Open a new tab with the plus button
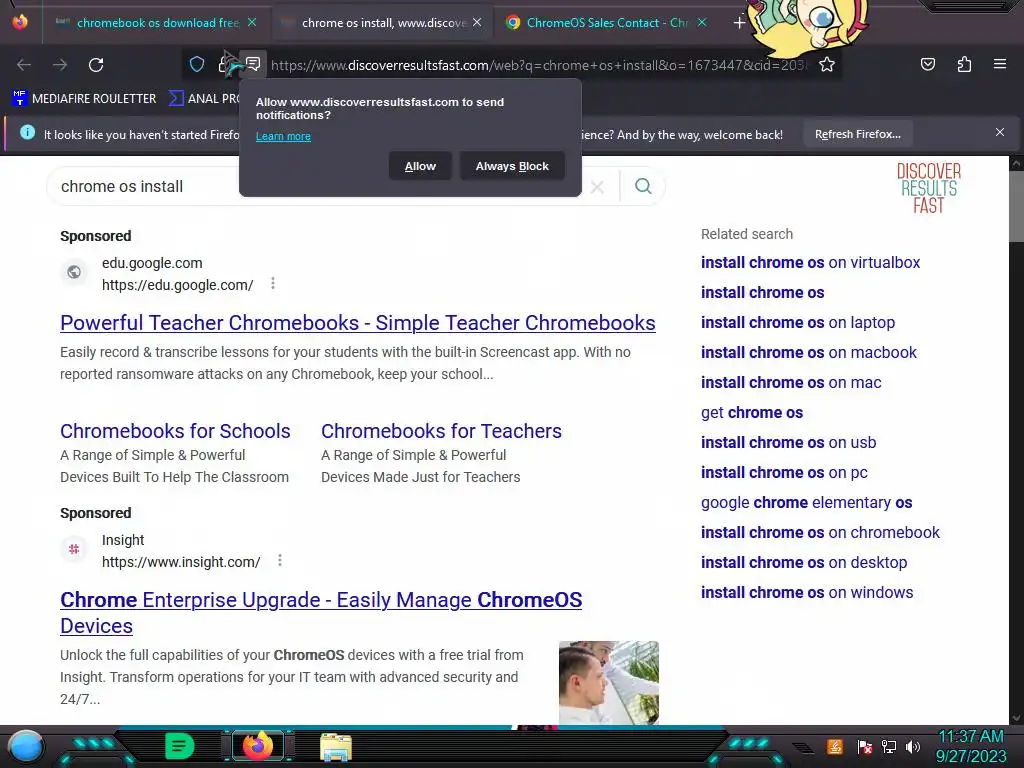 739,23
